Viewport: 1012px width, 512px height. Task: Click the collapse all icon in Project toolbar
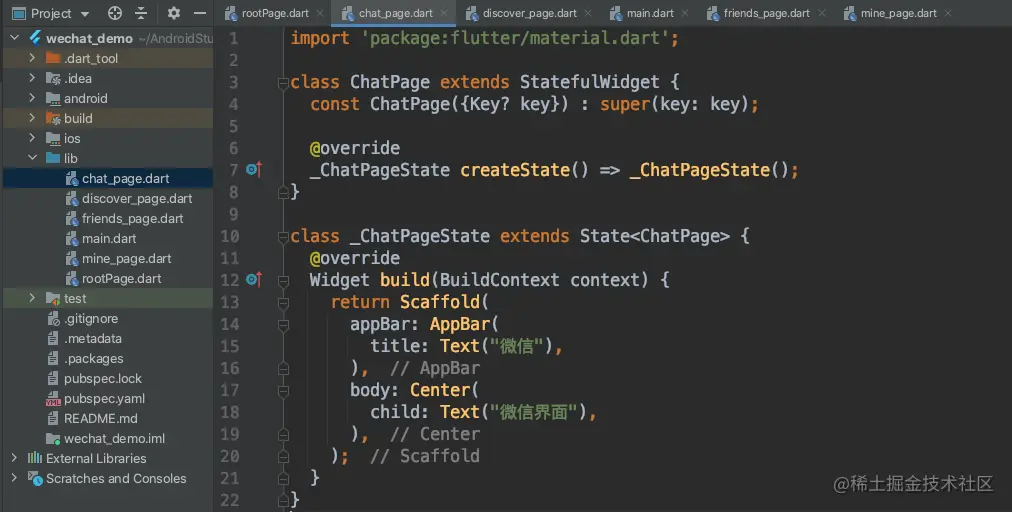[141, 13]
